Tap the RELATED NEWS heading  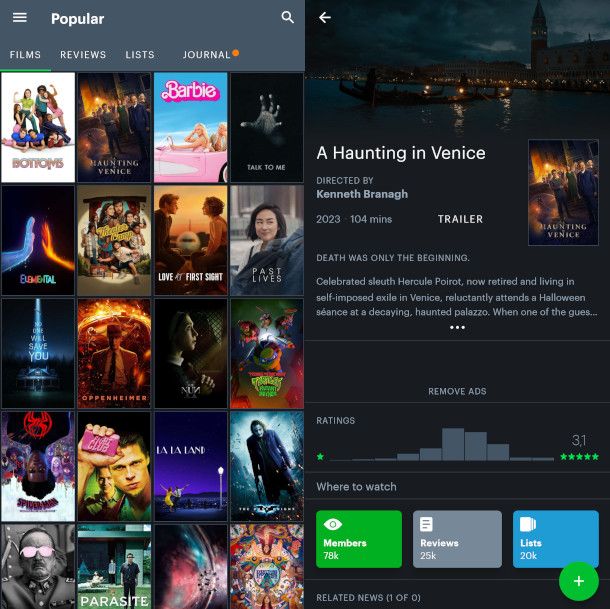point(368,598)
